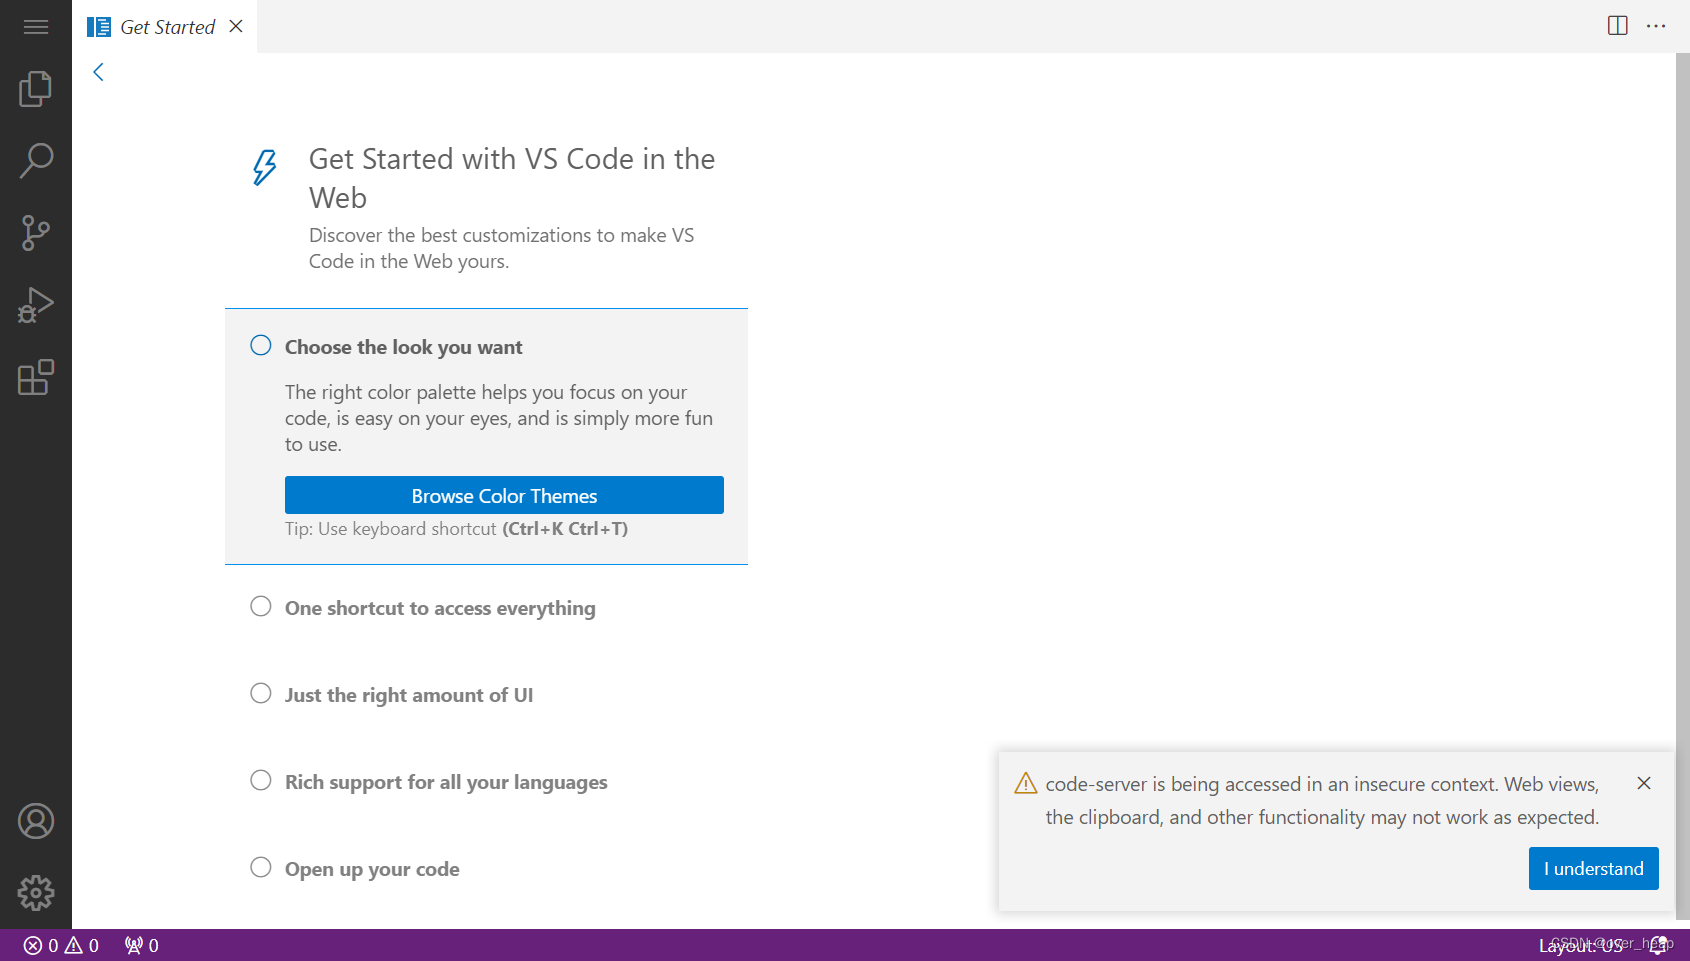Open the Run and Debug view
The height and width of the screenshot is (961, 1690).
(x=36, y=304)
